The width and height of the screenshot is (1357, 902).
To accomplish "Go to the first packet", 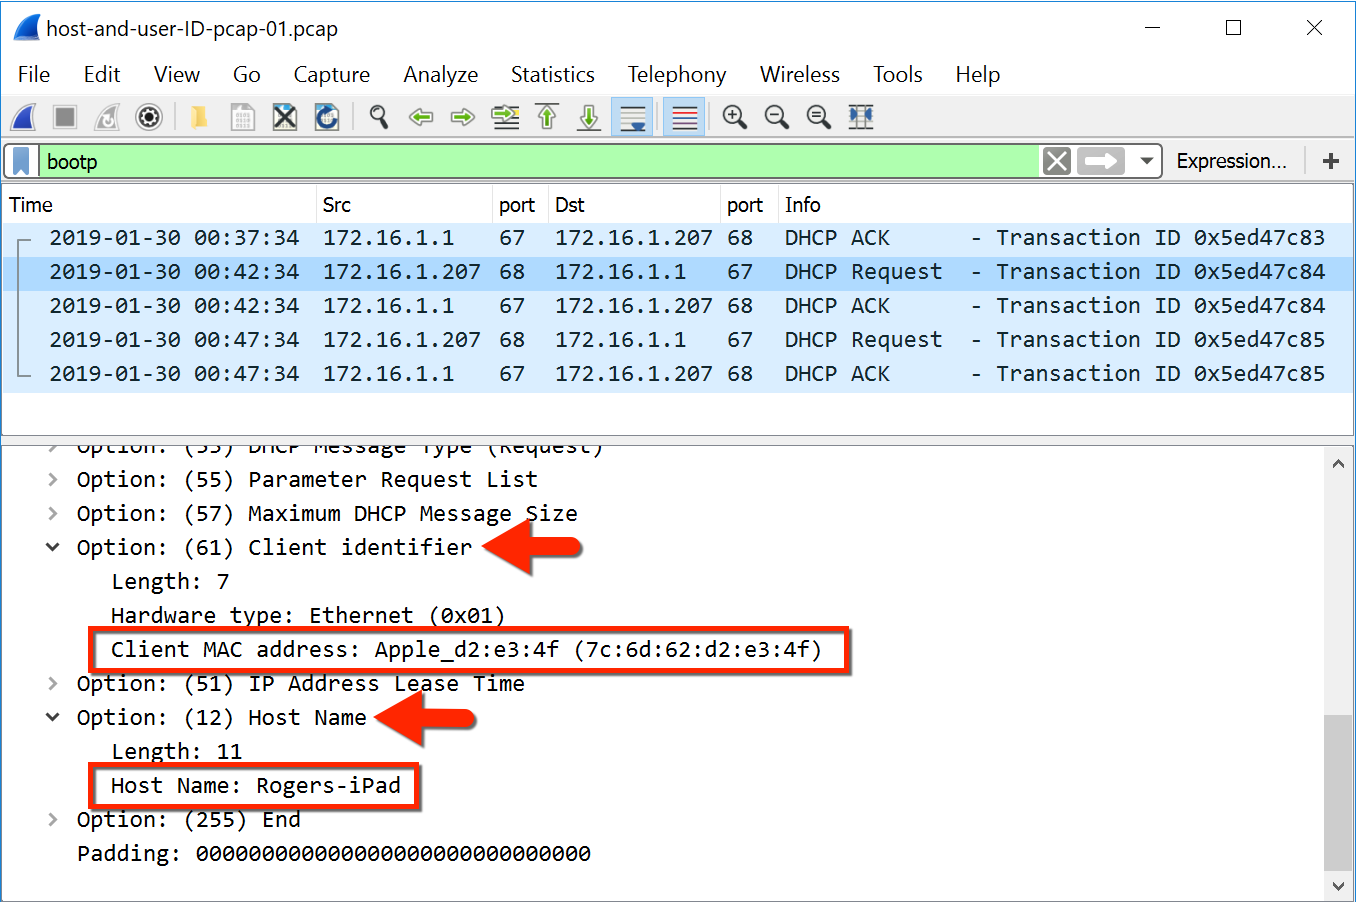I will coord(547,117).
